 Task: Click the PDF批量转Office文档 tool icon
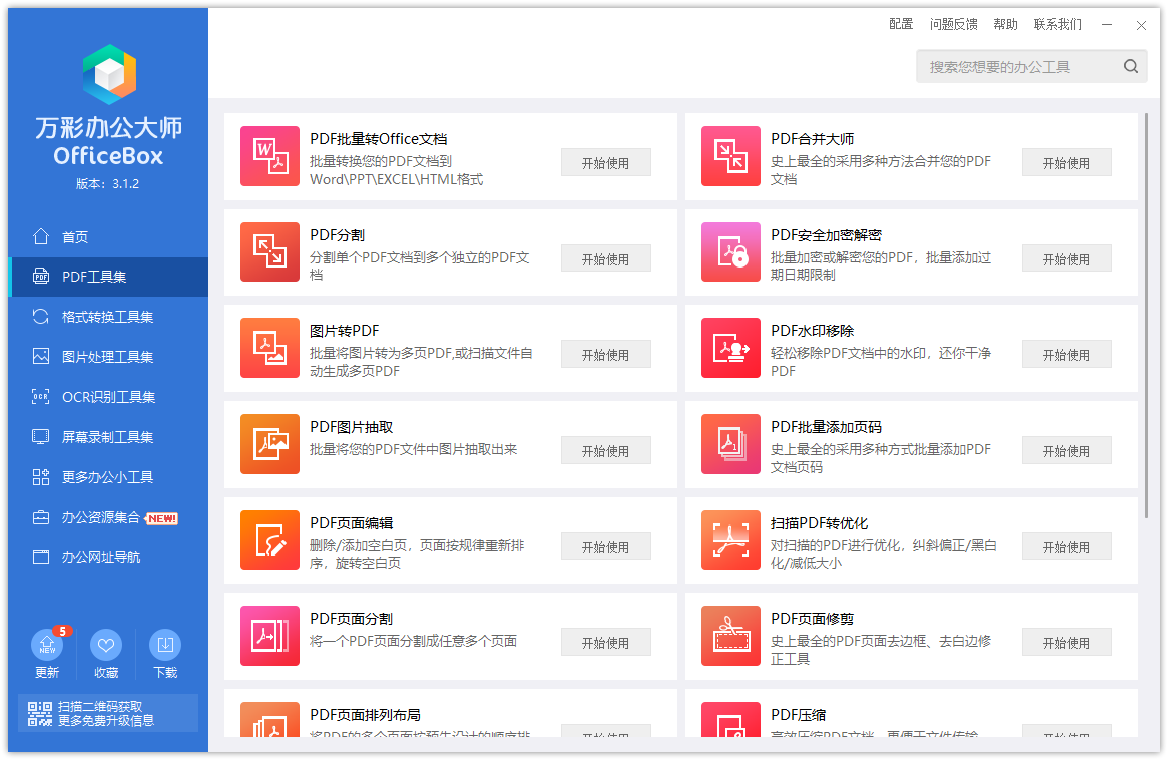(270, 156)
